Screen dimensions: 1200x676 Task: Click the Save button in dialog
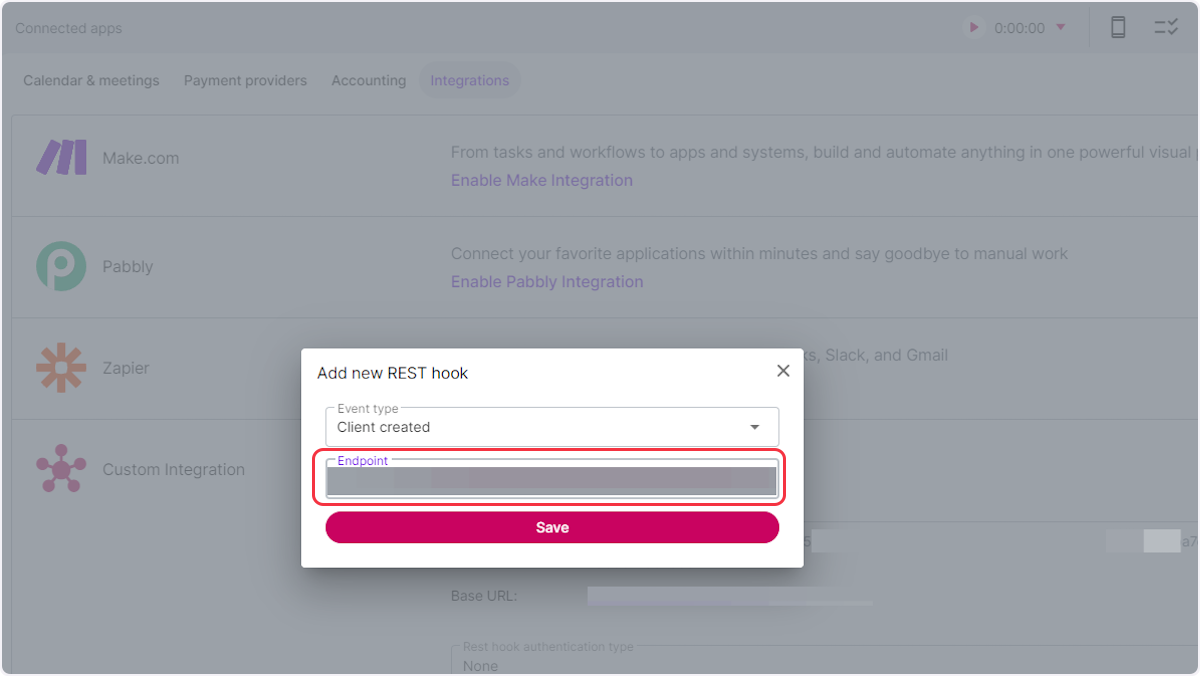[x=552, y=527]
